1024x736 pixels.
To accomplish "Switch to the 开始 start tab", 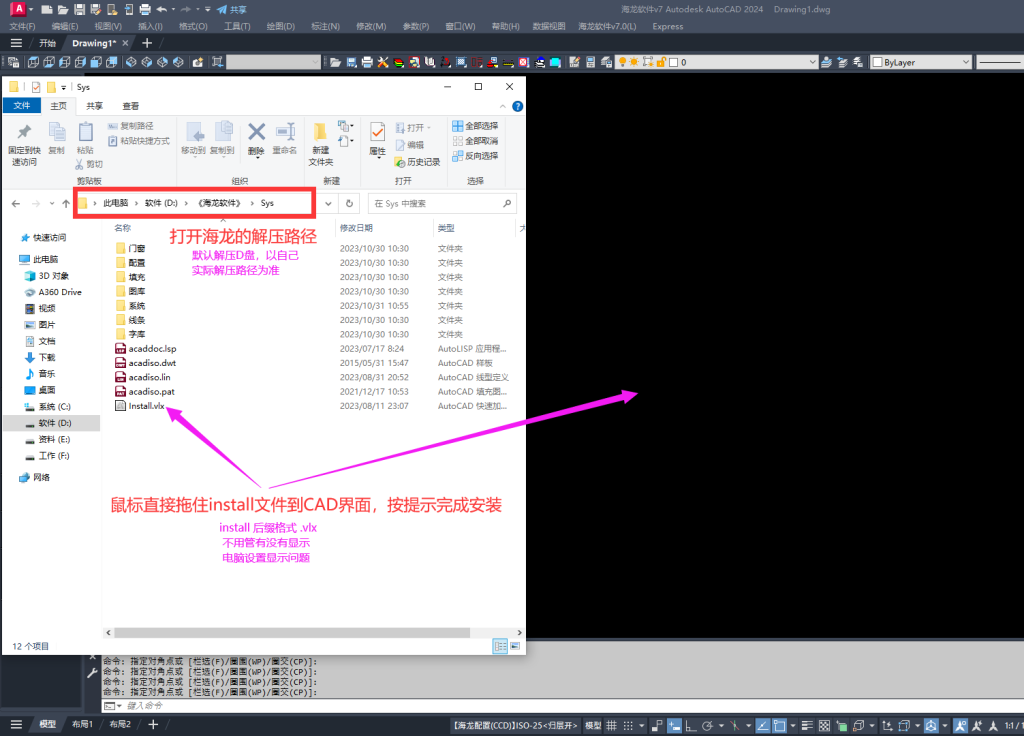I will coord(47,43).
